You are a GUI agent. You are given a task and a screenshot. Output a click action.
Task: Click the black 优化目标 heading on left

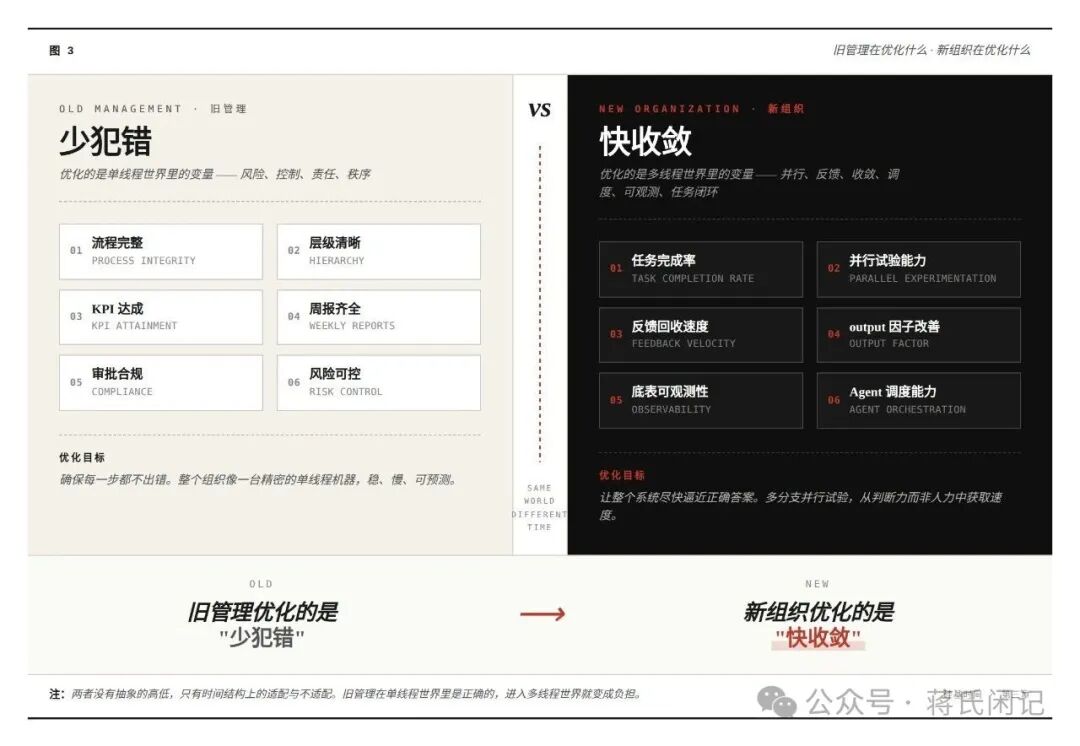[x=82, y=457]
